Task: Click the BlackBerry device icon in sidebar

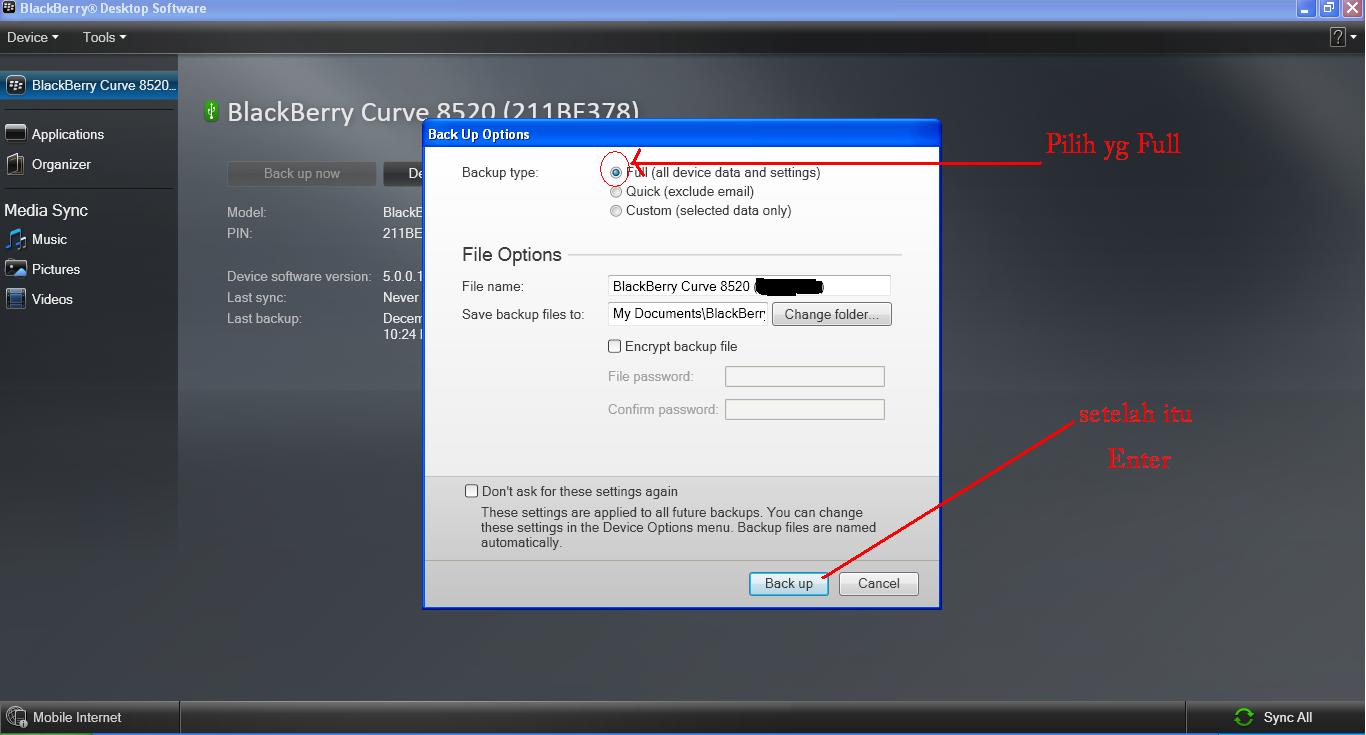Action: (x=15, y=85)
